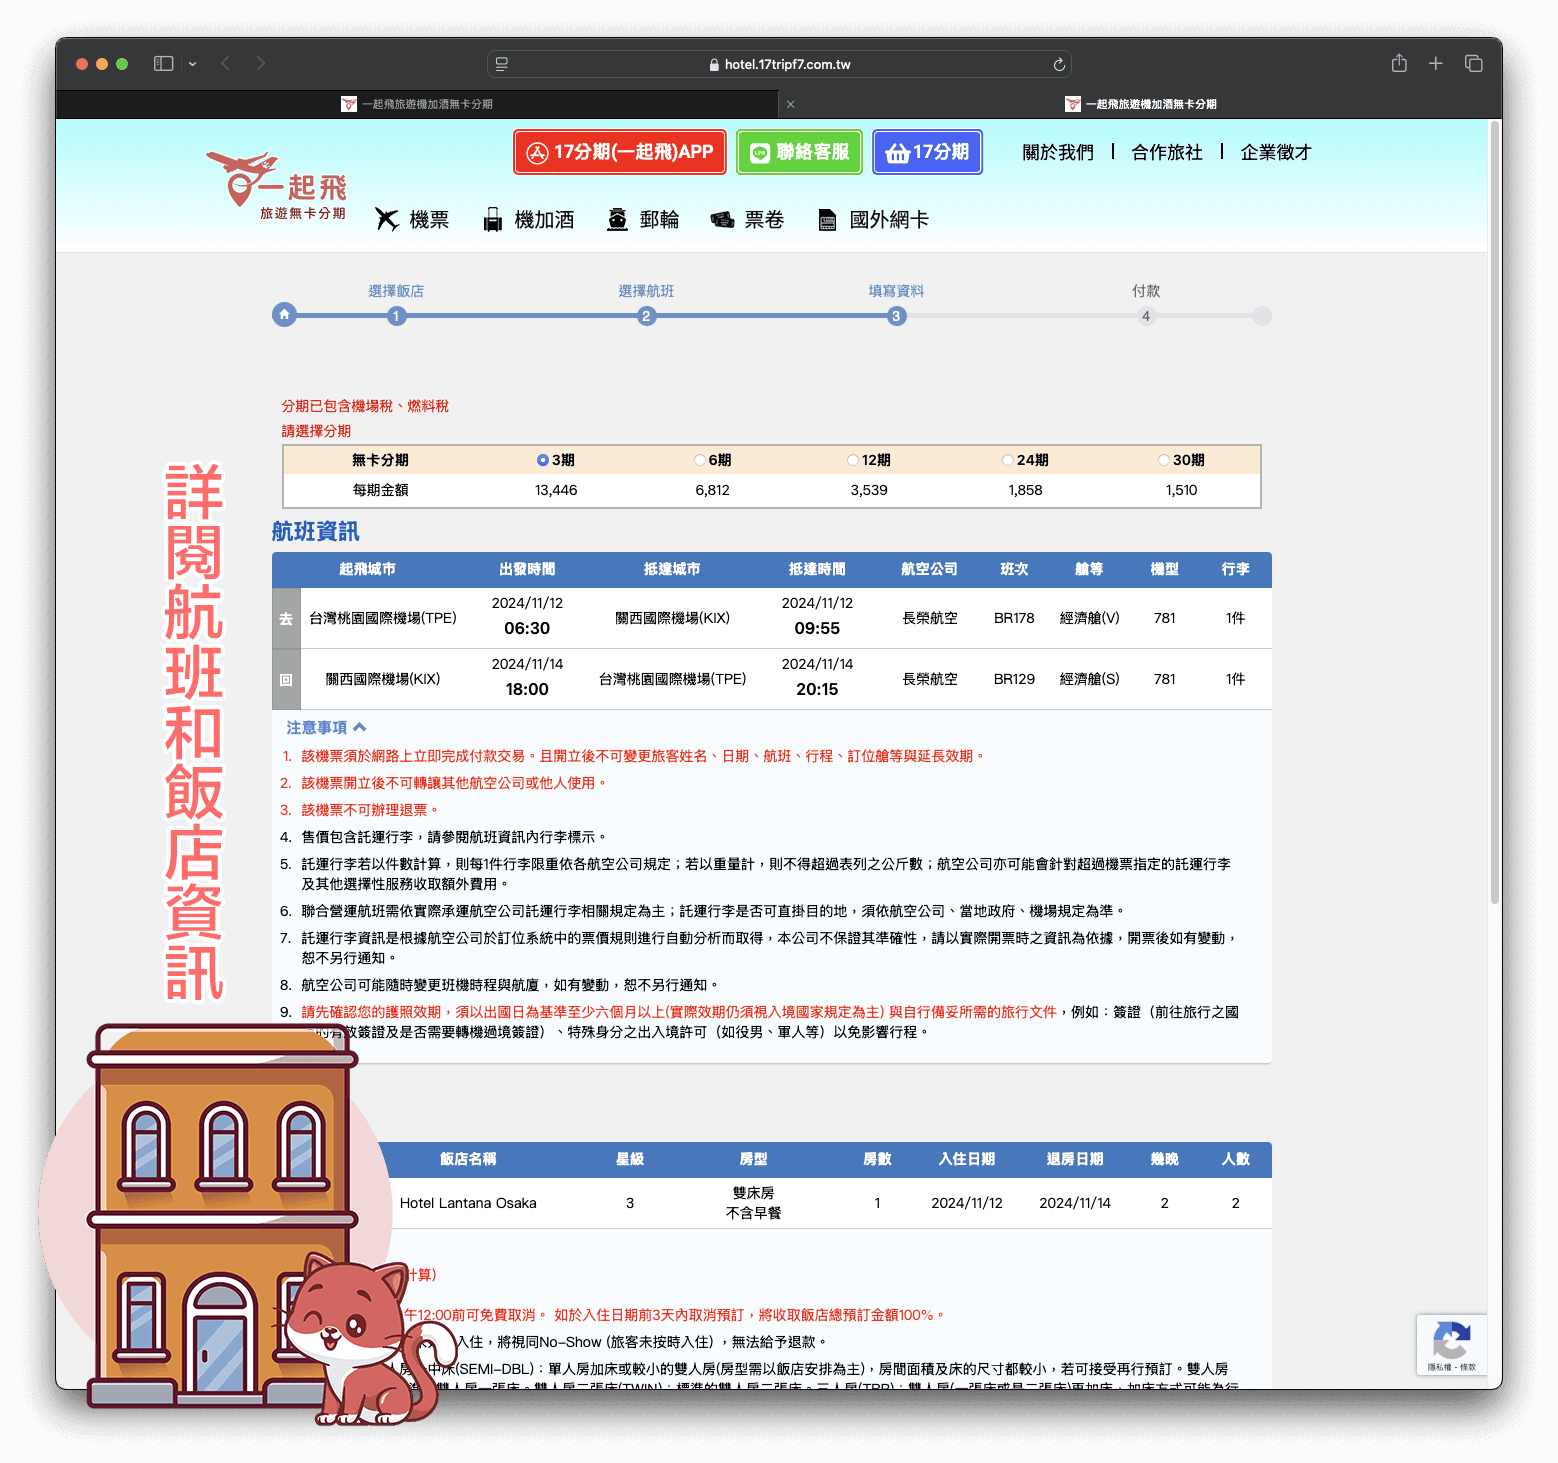
Task: Expand the Safari sidebar dropdown arrow
Action: [192, 64]
